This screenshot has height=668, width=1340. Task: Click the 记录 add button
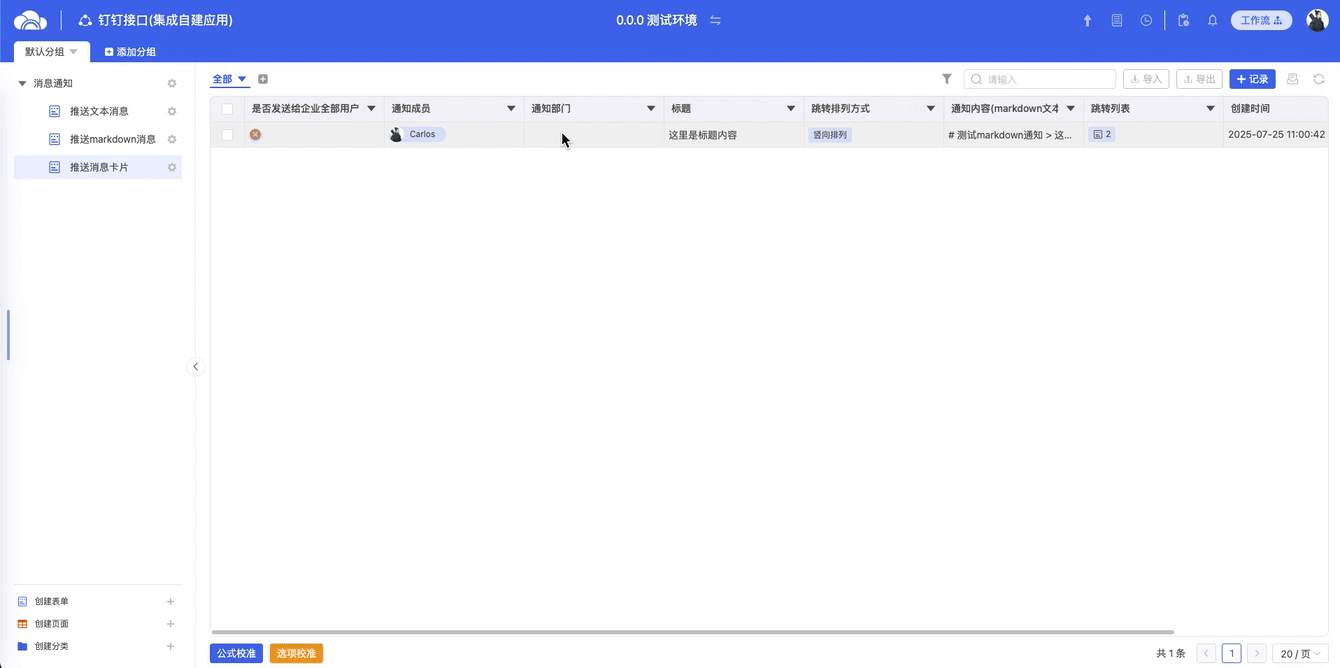click(x=1252, y=79)
